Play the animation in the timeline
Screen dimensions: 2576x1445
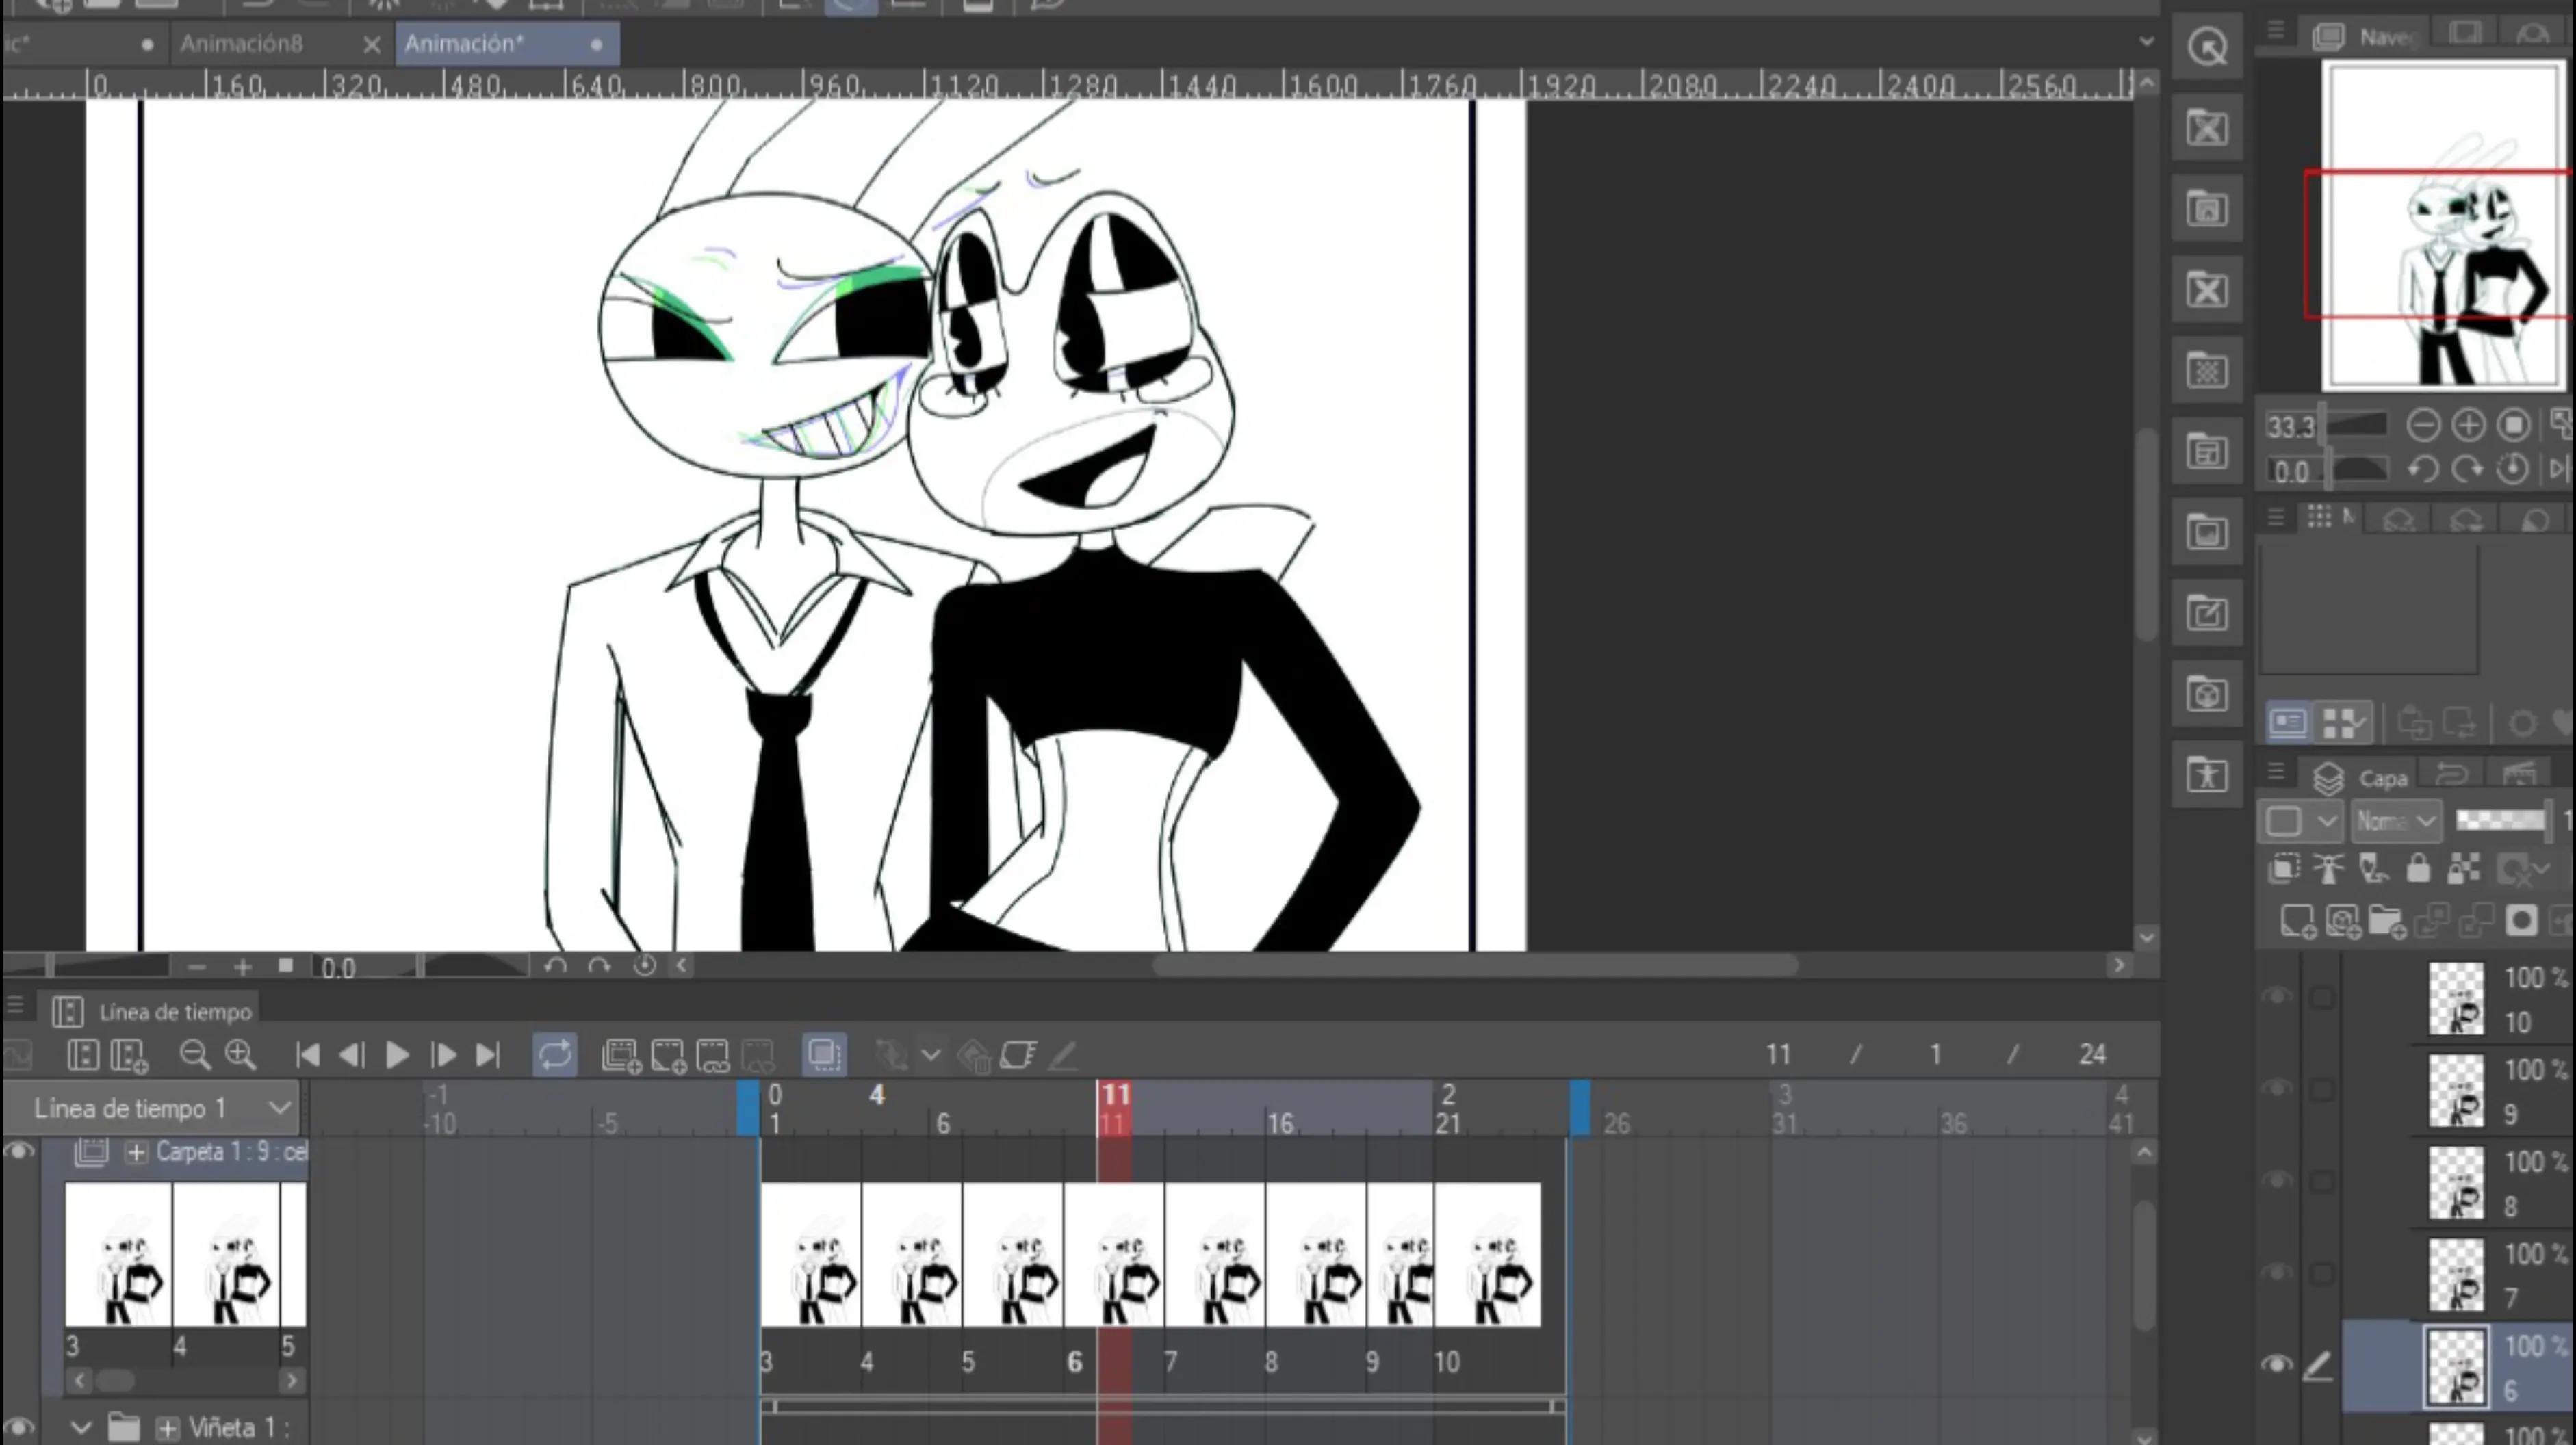tap(397, 1055)
